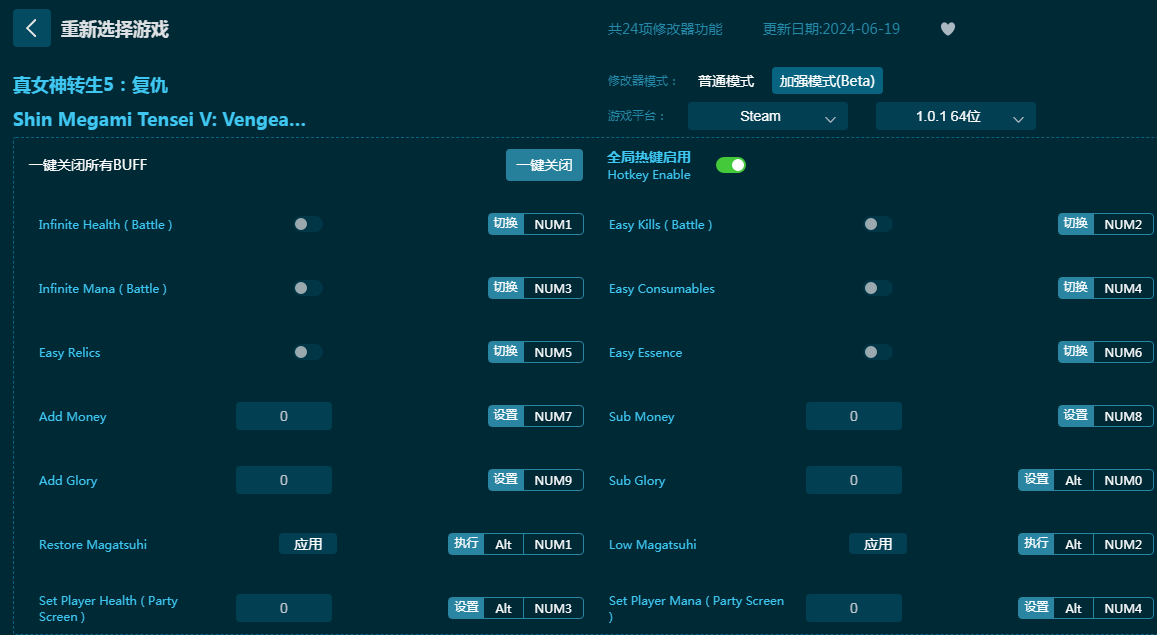Click the Set Player Mana value field
Image resolution: width=1157 pixels, height=635 pixels.
[854, 608]
